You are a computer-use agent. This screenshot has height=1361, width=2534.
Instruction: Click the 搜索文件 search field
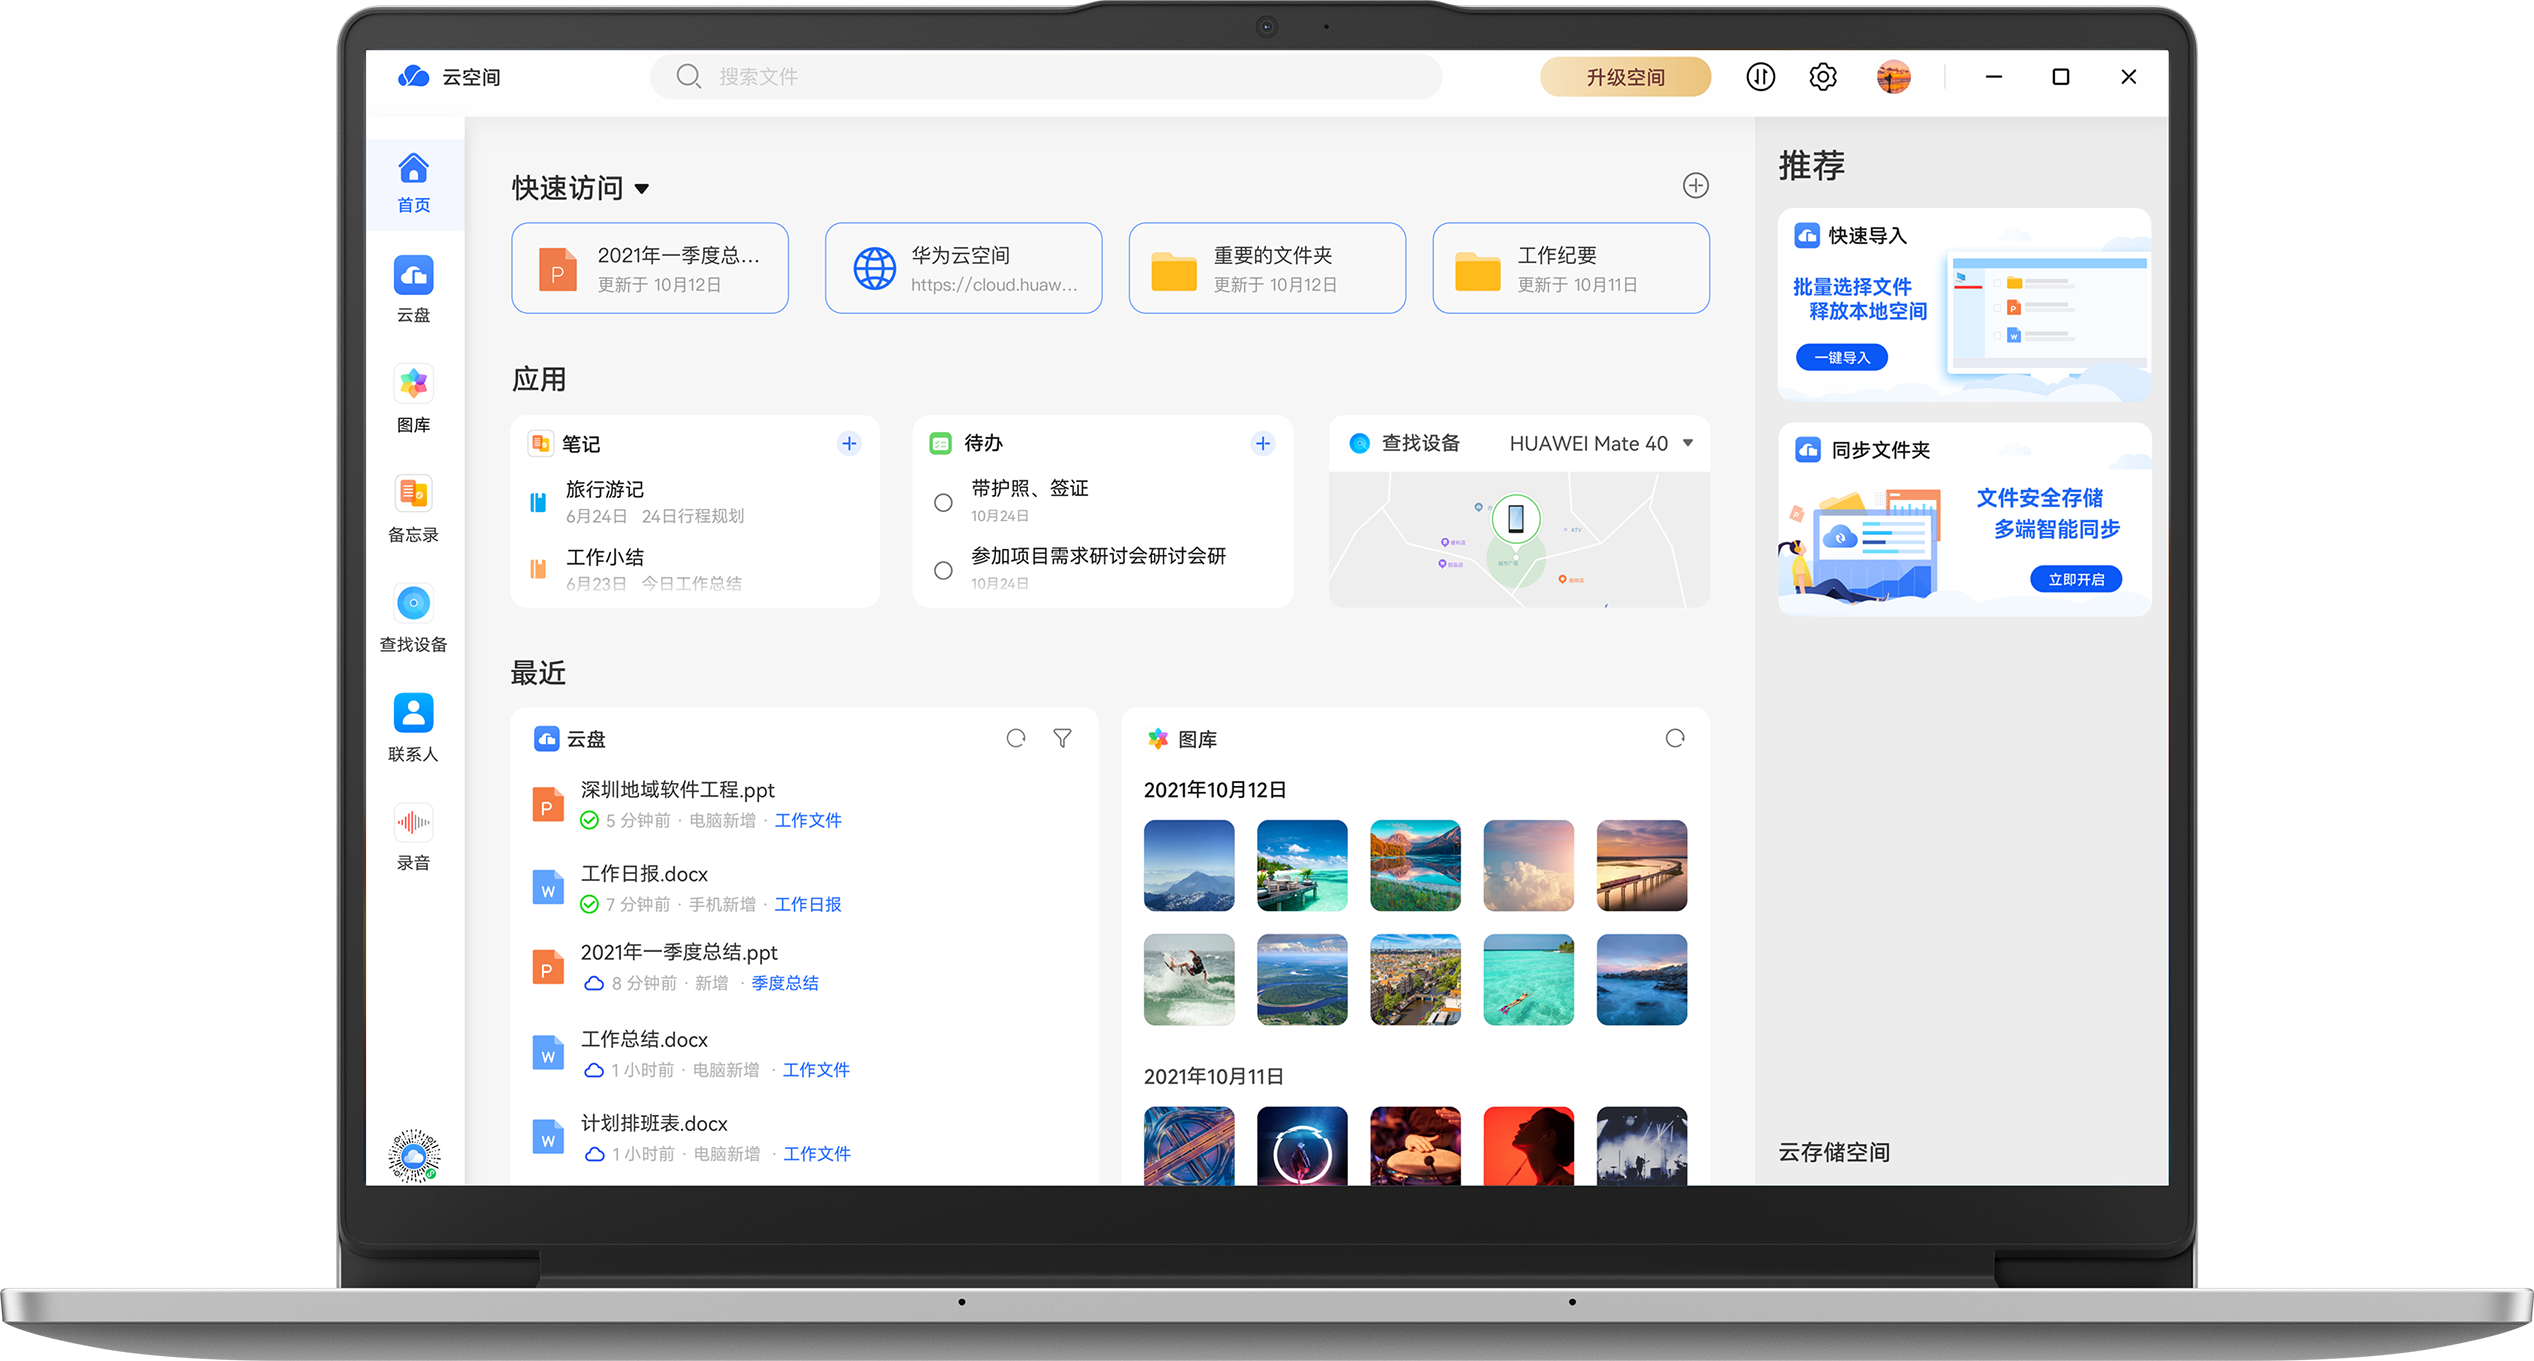click(x=1045, y=76)
